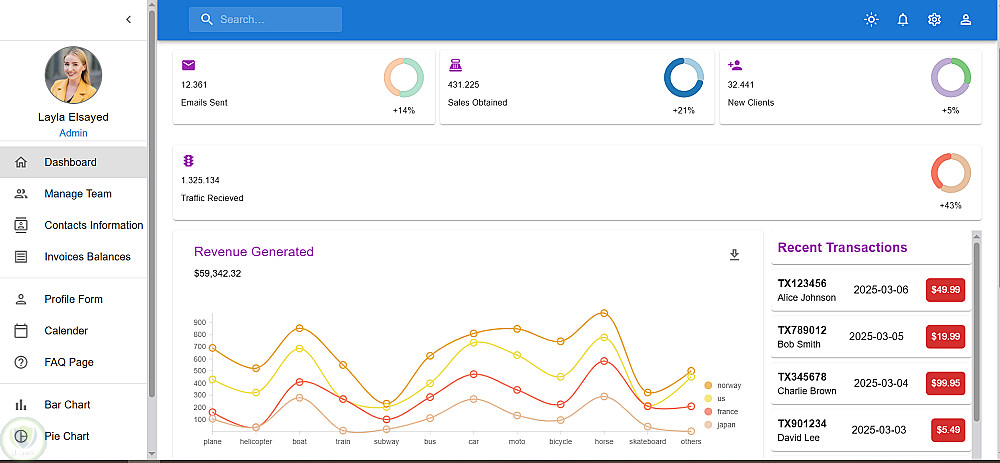Click the $99.95 button for Charlie Brown

tap(945, 383)
